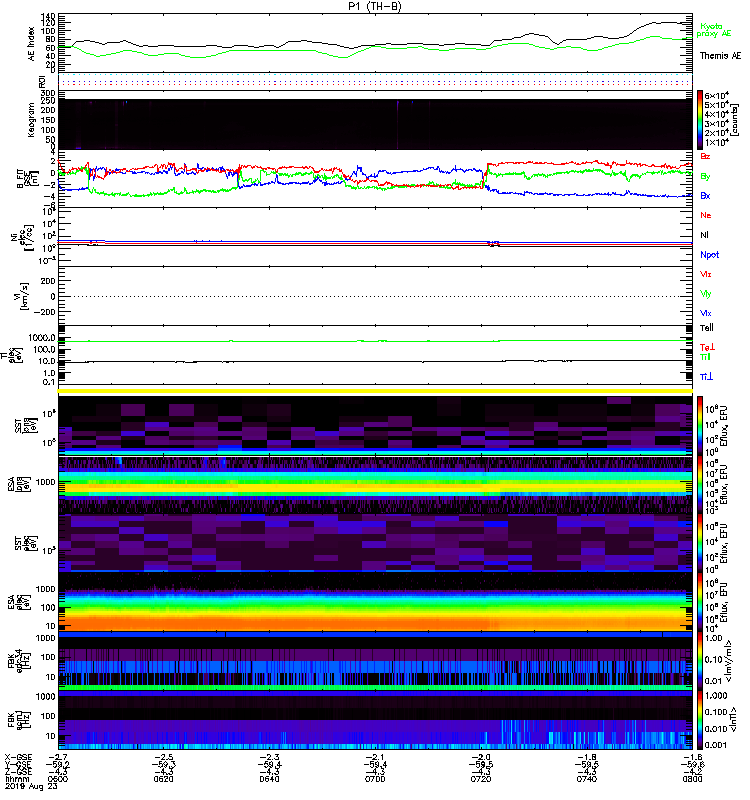Click the red Vix velocity legend label
This screenshot has height=800, width=750.
pos(706,274)
